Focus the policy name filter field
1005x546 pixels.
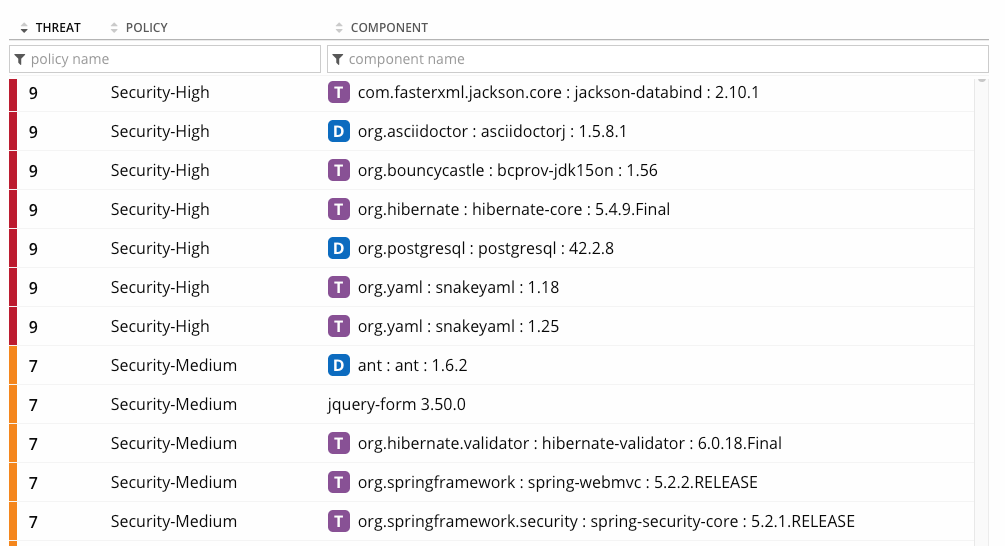point(165,59)
